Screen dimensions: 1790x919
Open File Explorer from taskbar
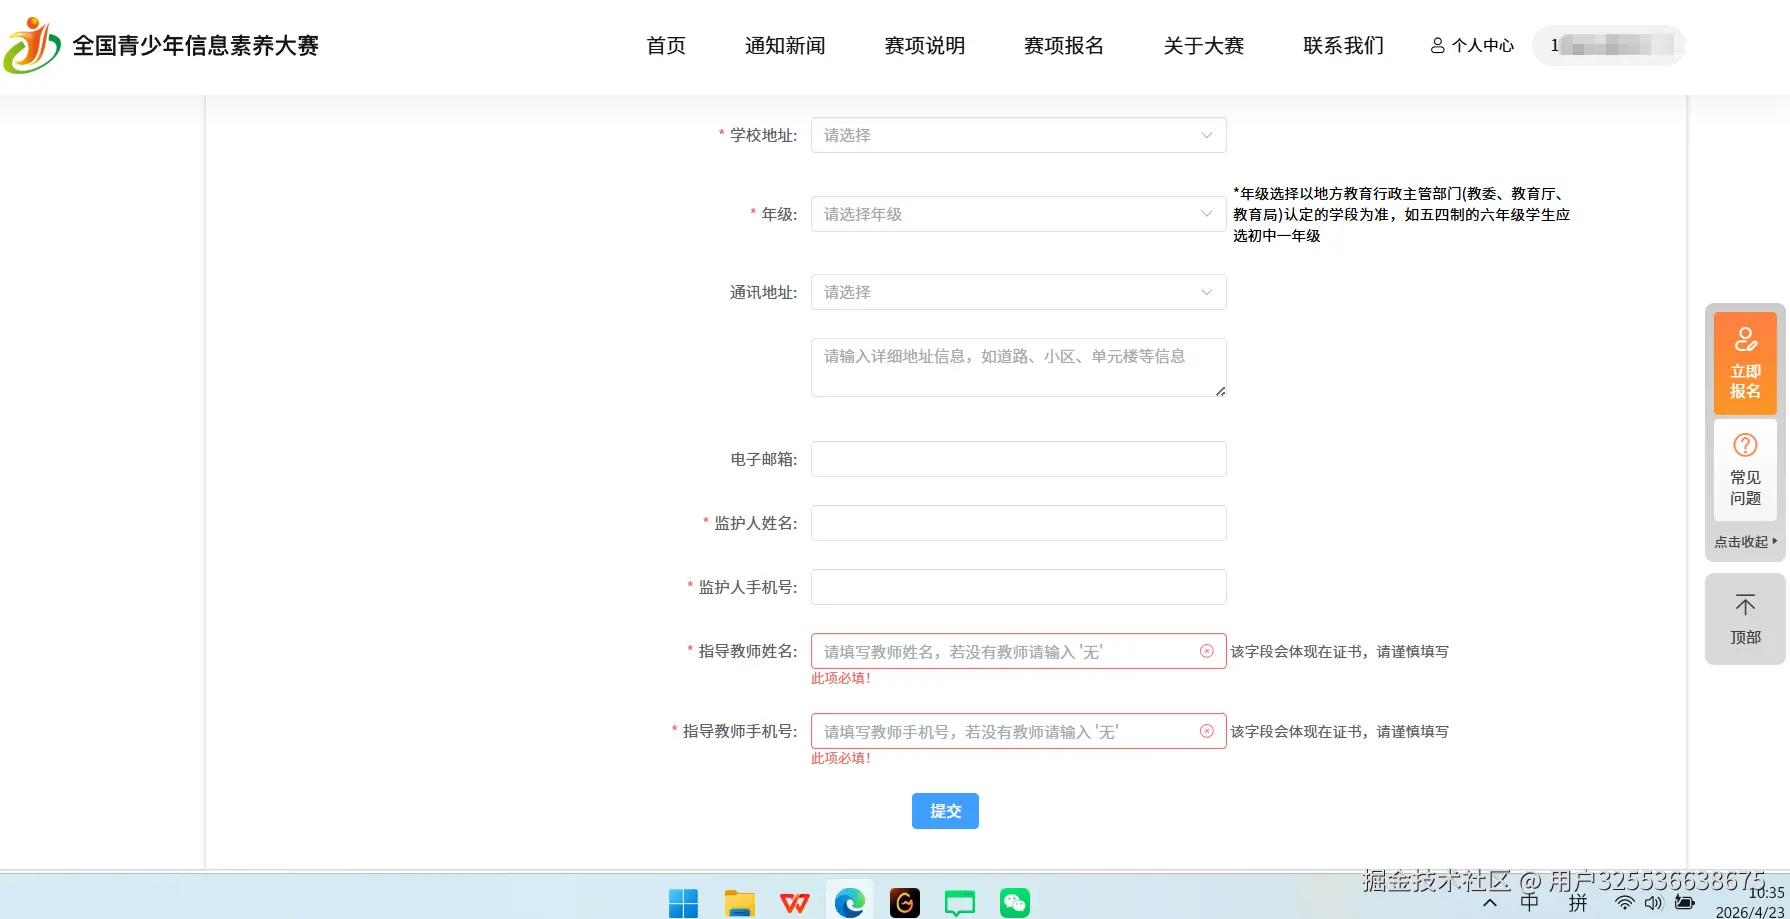[740, 903]
